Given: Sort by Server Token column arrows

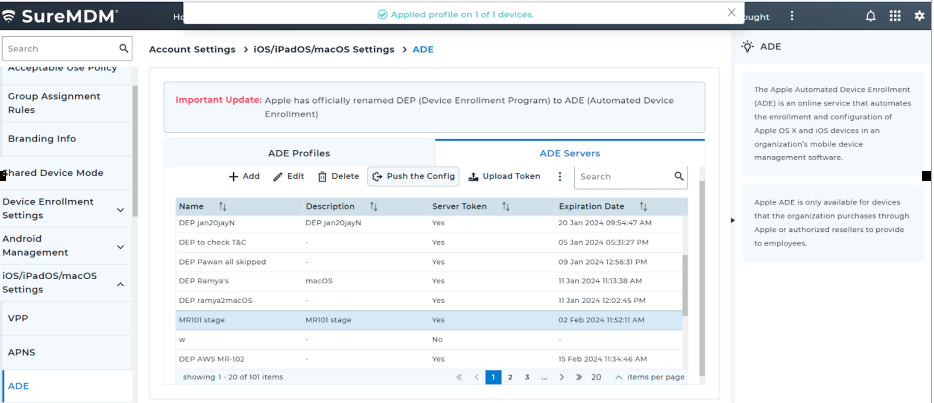Looking at the screenshot, I should (x=506, y=207).
